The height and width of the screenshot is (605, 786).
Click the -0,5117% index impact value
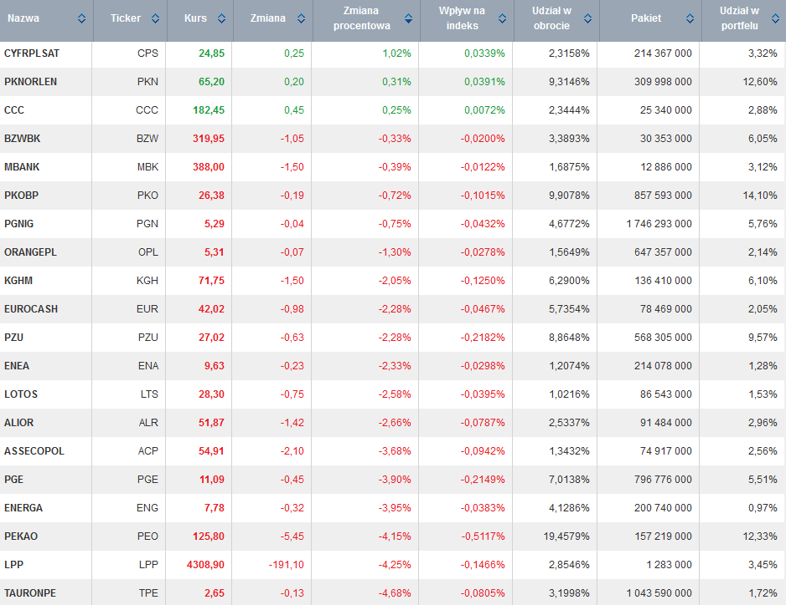[483, 536]
